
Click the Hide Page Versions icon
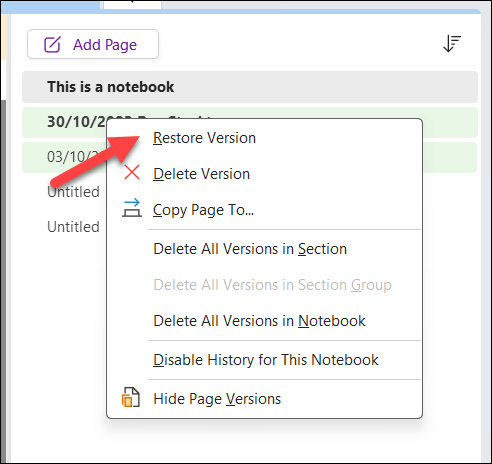tap(131, 398)
